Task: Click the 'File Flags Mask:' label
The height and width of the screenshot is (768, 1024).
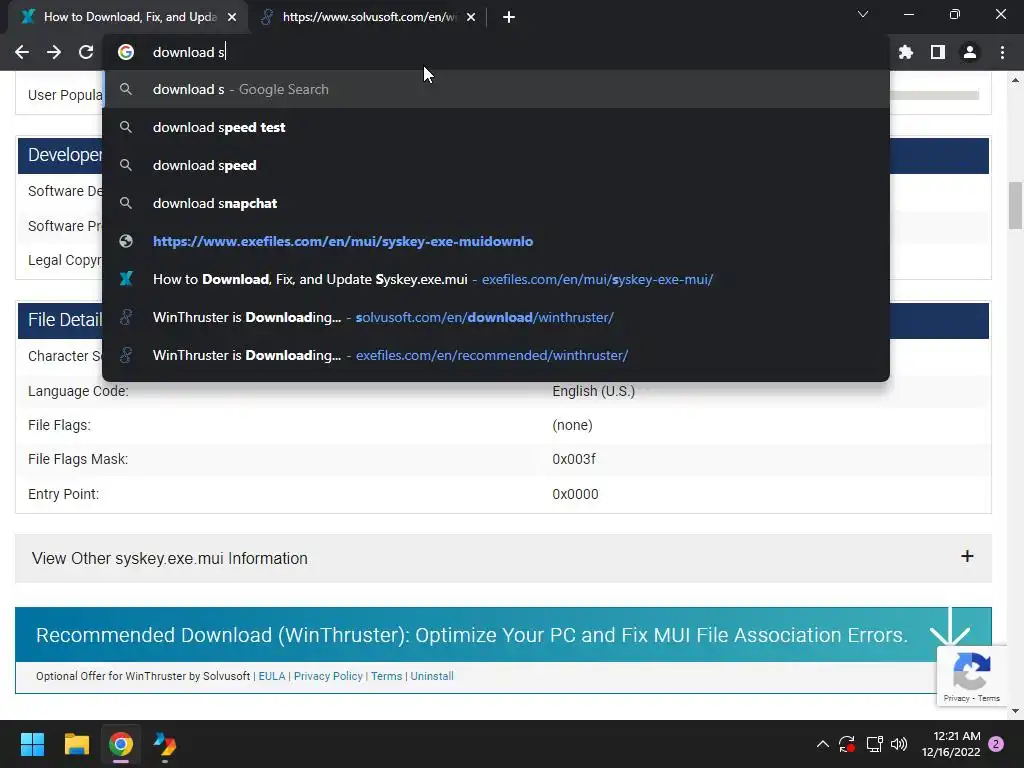Action: point(78,459)
